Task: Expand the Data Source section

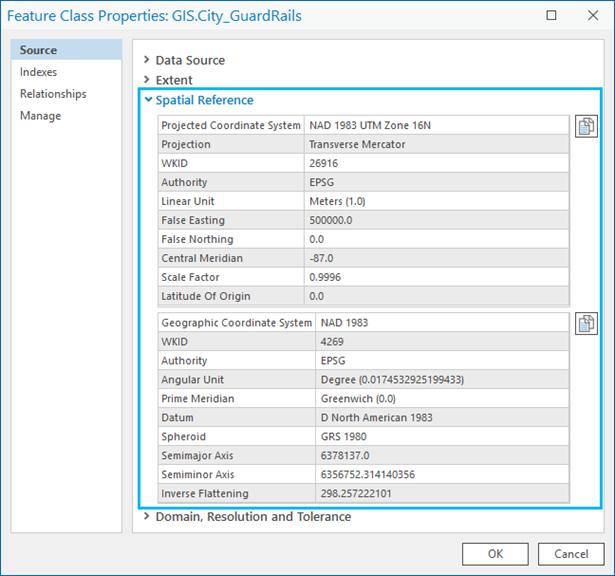Action: [x=189, y=60]
